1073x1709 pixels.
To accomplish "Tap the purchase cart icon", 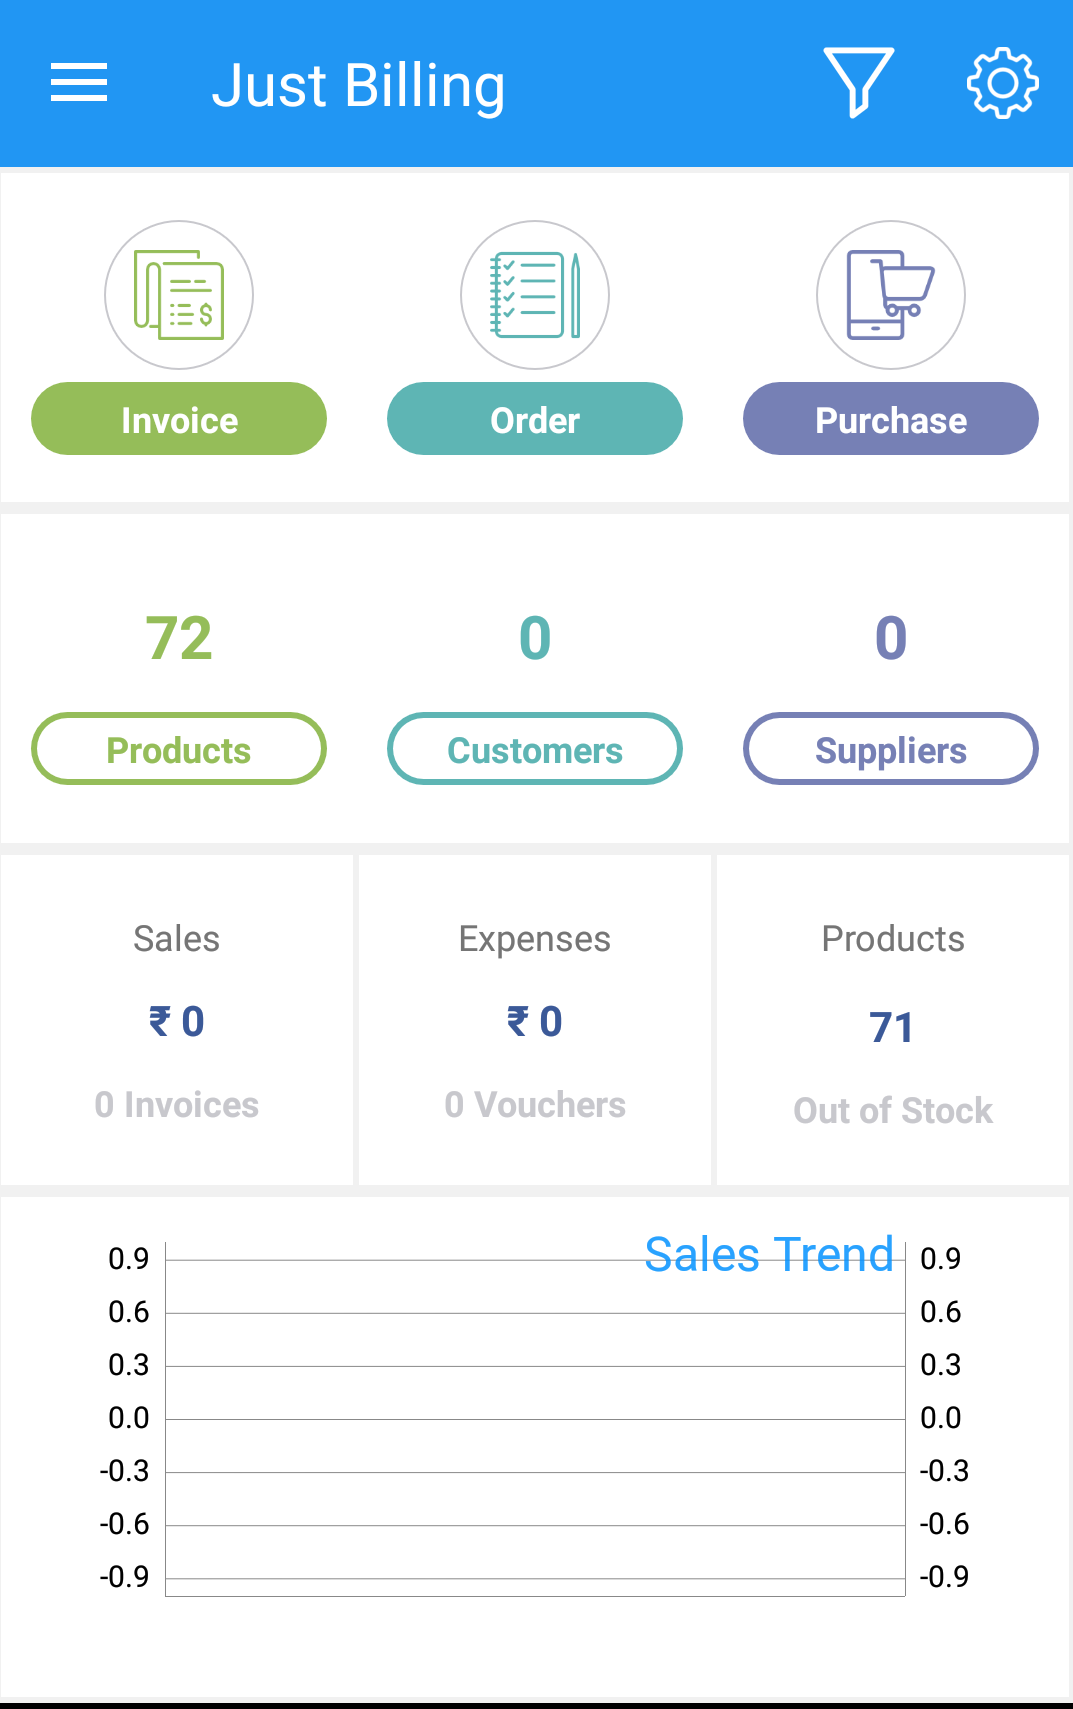I will pyautogui.click(x=891, y=295).
